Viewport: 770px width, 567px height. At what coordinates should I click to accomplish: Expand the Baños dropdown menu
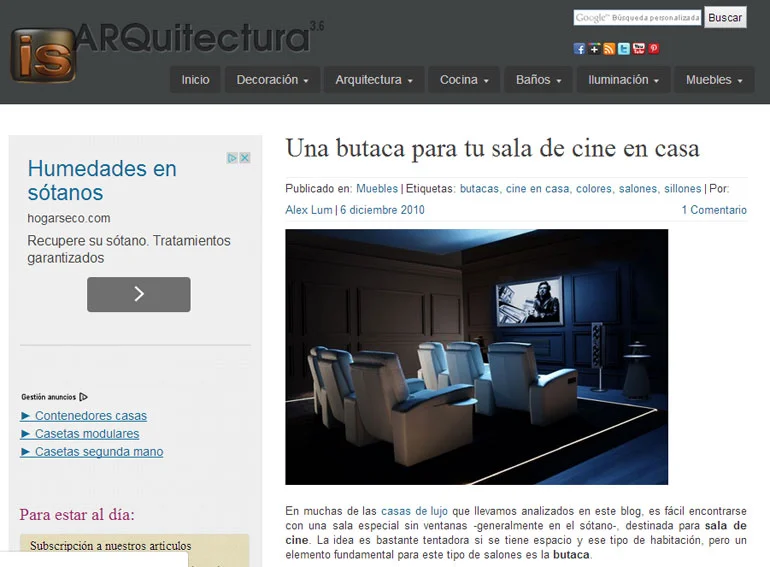[x=538, y=80]
